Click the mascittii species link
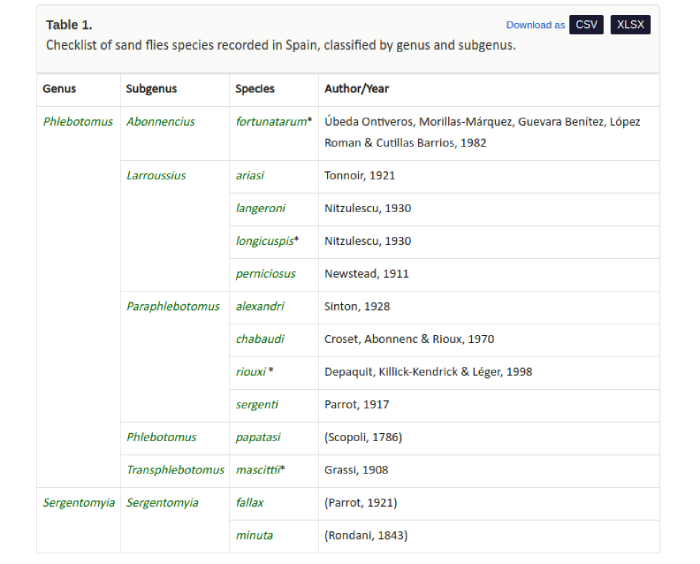Image resolution: width=700 pixels, height=564 pixels. 257,470
